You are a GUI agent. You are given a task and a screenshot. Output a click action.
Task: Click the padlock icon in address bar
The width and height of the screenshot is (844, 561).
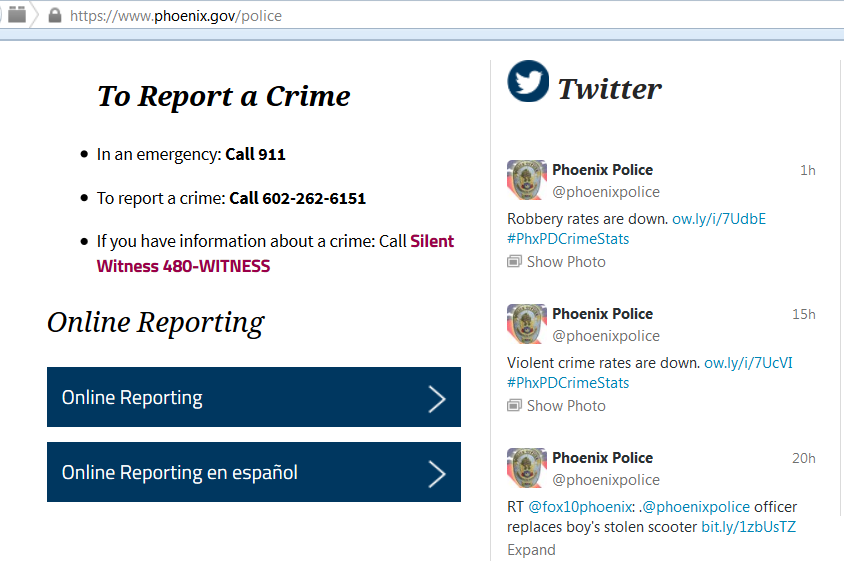pos(54,15)
